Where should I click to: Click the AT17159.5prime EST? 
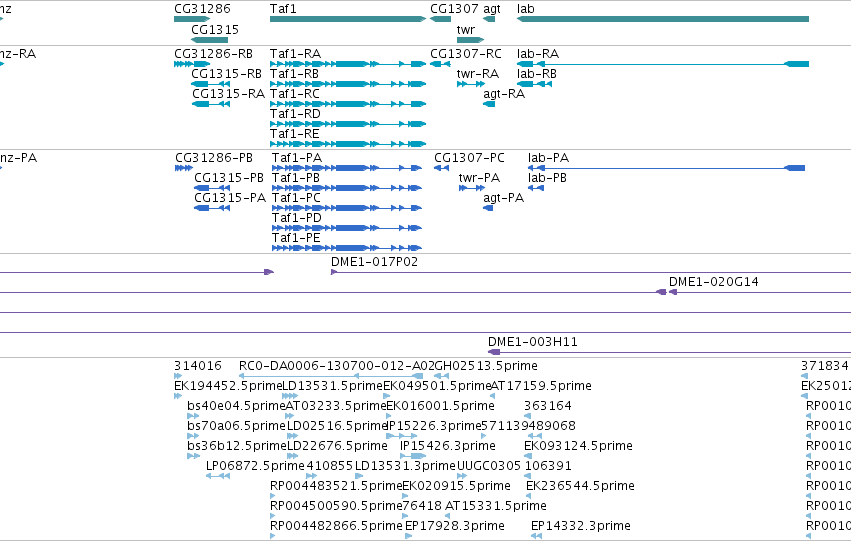pyautogui.click(x=493, y=396)
